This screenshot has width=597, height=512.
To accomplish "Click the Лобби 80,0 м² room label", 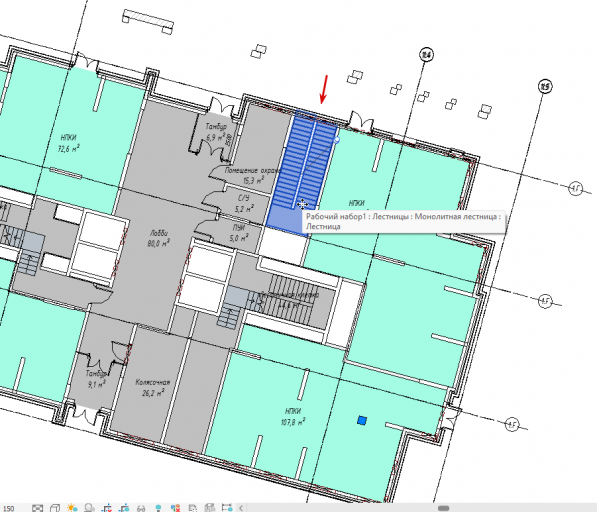I will click(158, 238).
